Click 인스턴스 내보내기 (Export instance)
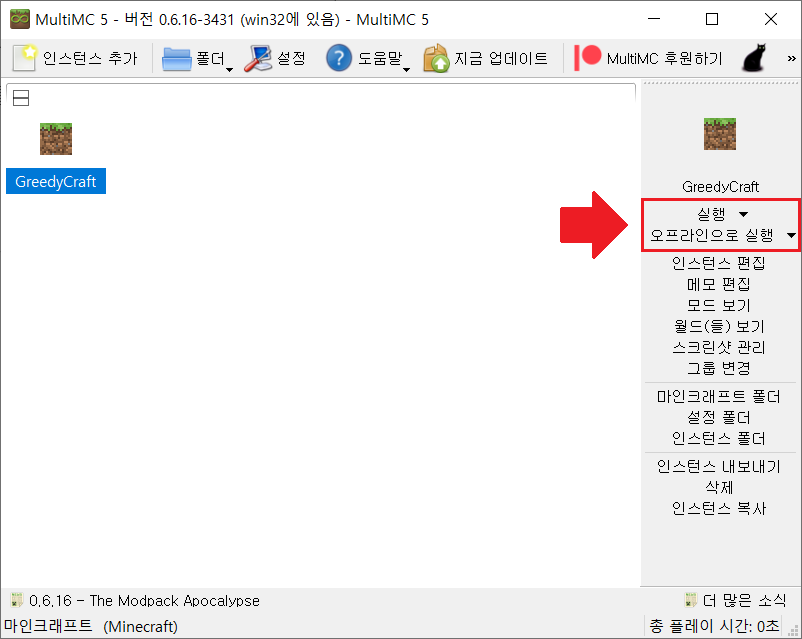 [x=719, y=467]
